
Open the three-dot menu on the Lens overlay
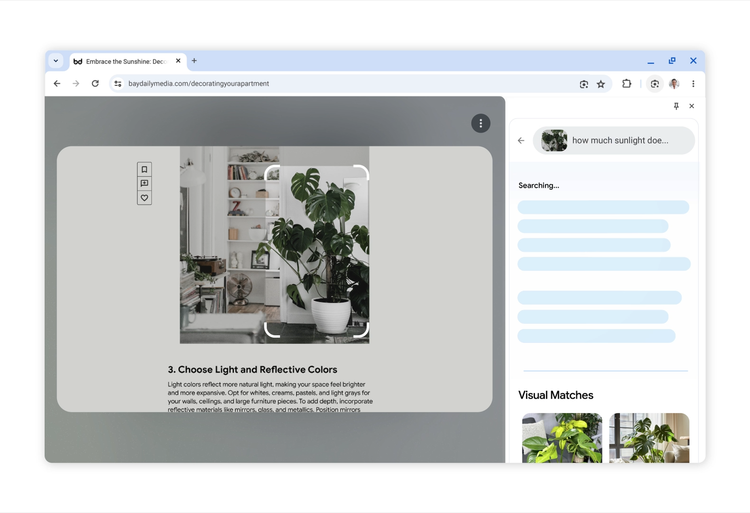coord(480,123)
